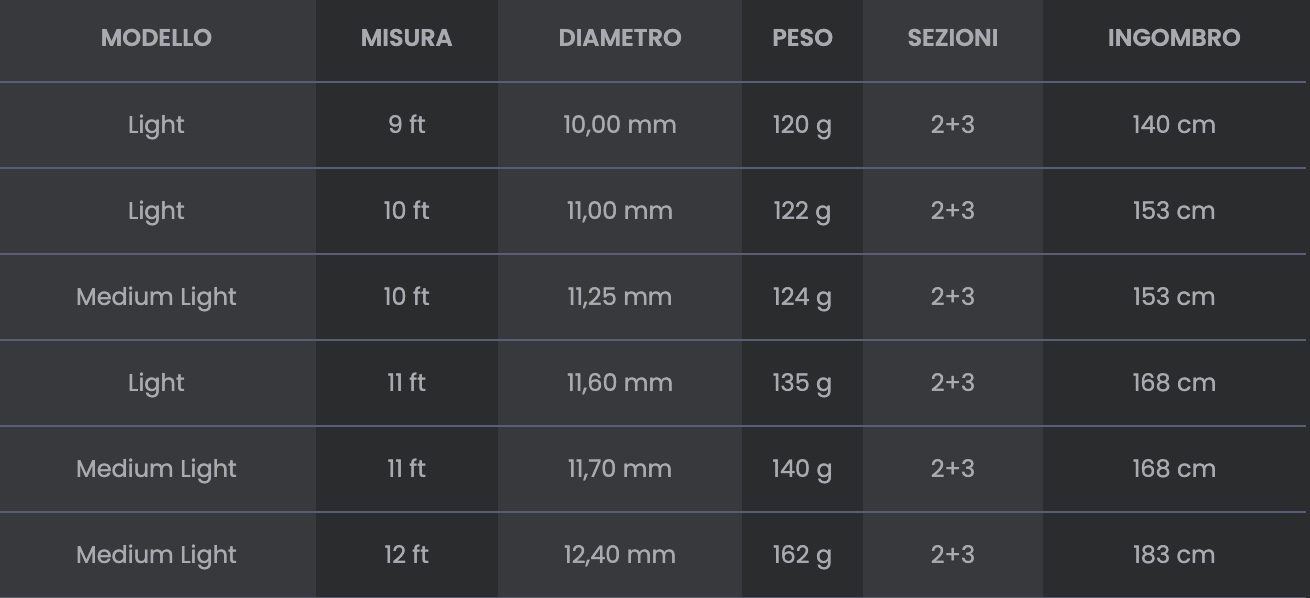Click the PESO column header
1310x598 pixels.
pos(802,38)
